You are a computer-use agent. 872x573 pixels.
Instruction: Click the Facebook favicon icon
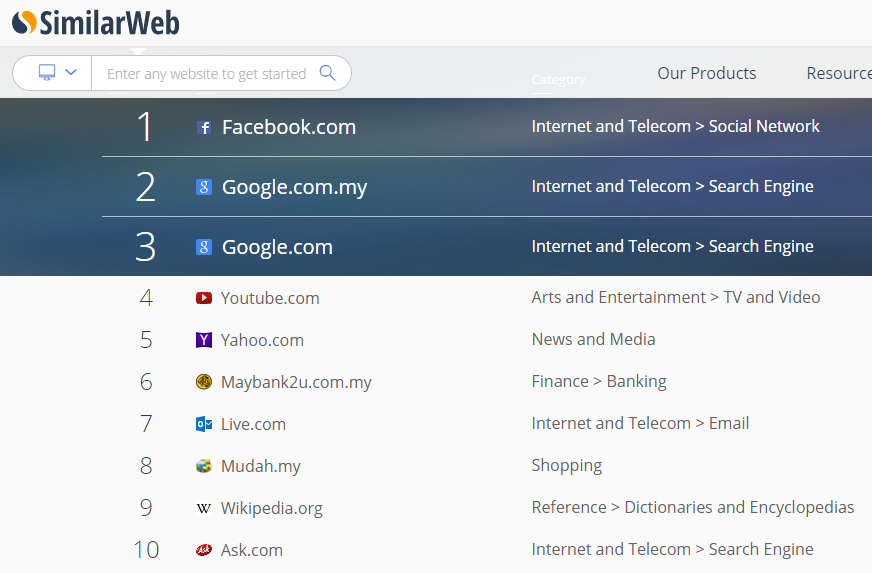click(x=204, y=127)
